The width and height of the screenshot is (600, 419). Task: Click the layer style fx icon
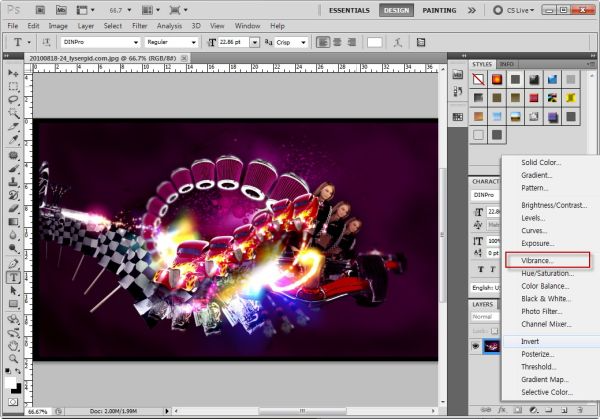pos(502,410)
